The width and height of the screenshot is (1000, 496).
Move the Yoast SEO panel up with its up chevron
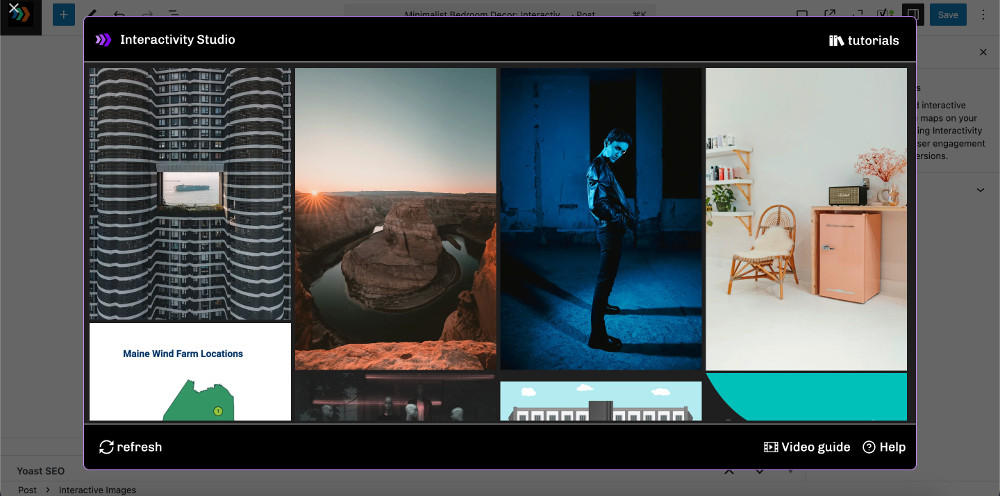pyautogui.click(x=729, y=472)
